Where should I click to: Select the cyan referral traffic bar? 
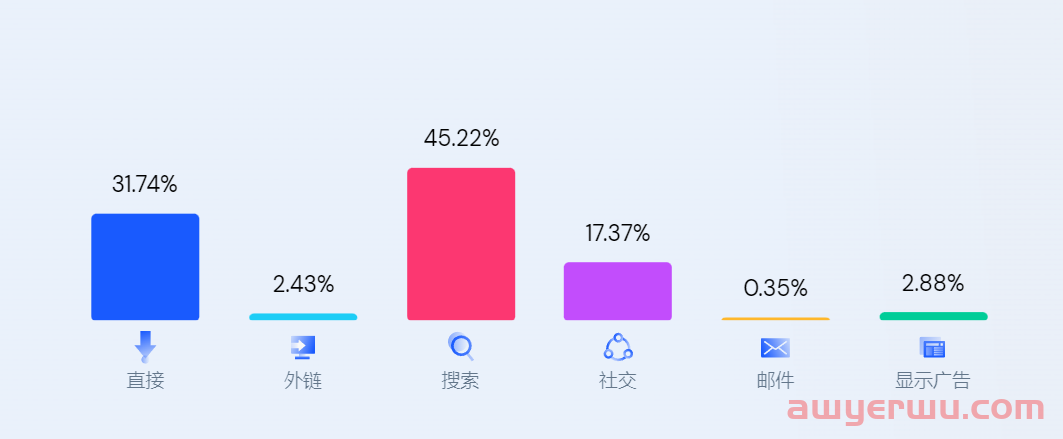(303, 317)
